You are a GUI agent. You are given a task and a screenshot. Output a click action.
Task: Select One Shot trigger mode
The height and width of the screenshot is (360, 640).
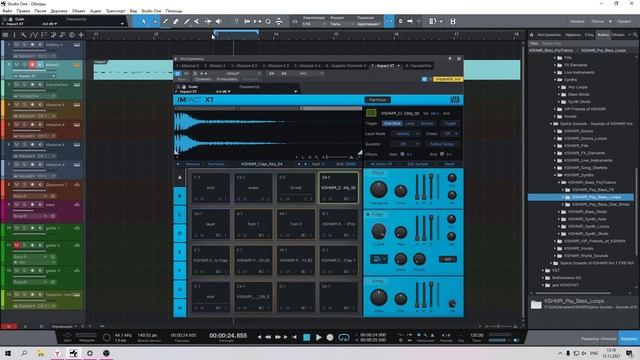tap(392, 123)
